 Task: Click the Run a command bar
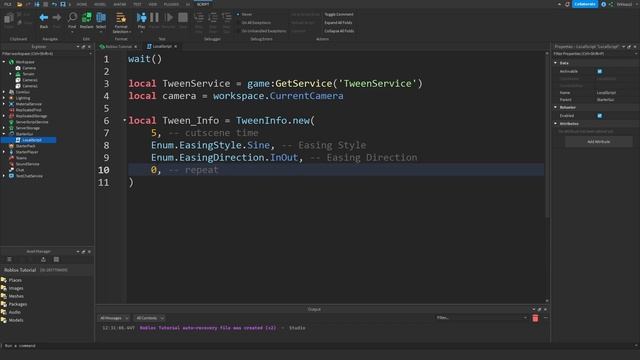[x=320, y=346]
